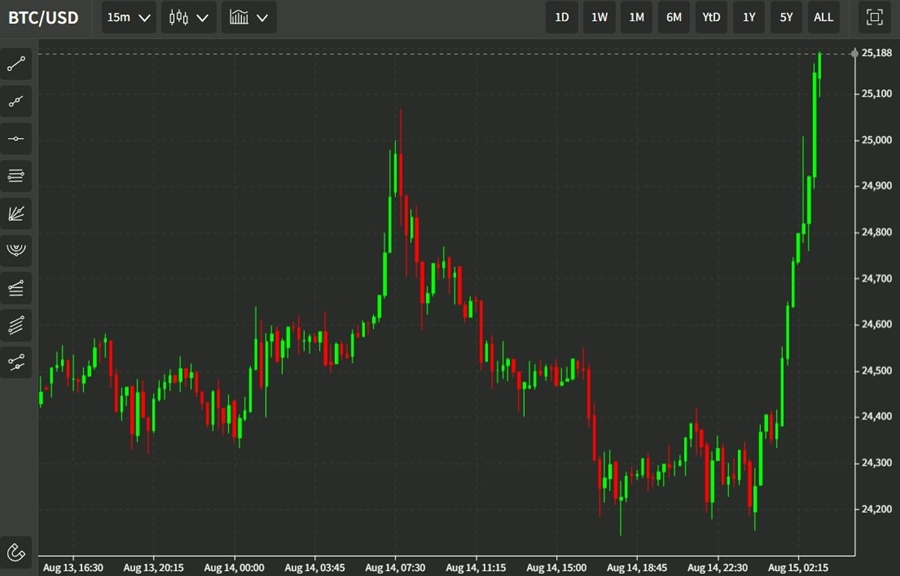The height and width of the screenshot is (576, 900).
Task: Choose the parallel channel drawing tool
Action: (16, 325)
